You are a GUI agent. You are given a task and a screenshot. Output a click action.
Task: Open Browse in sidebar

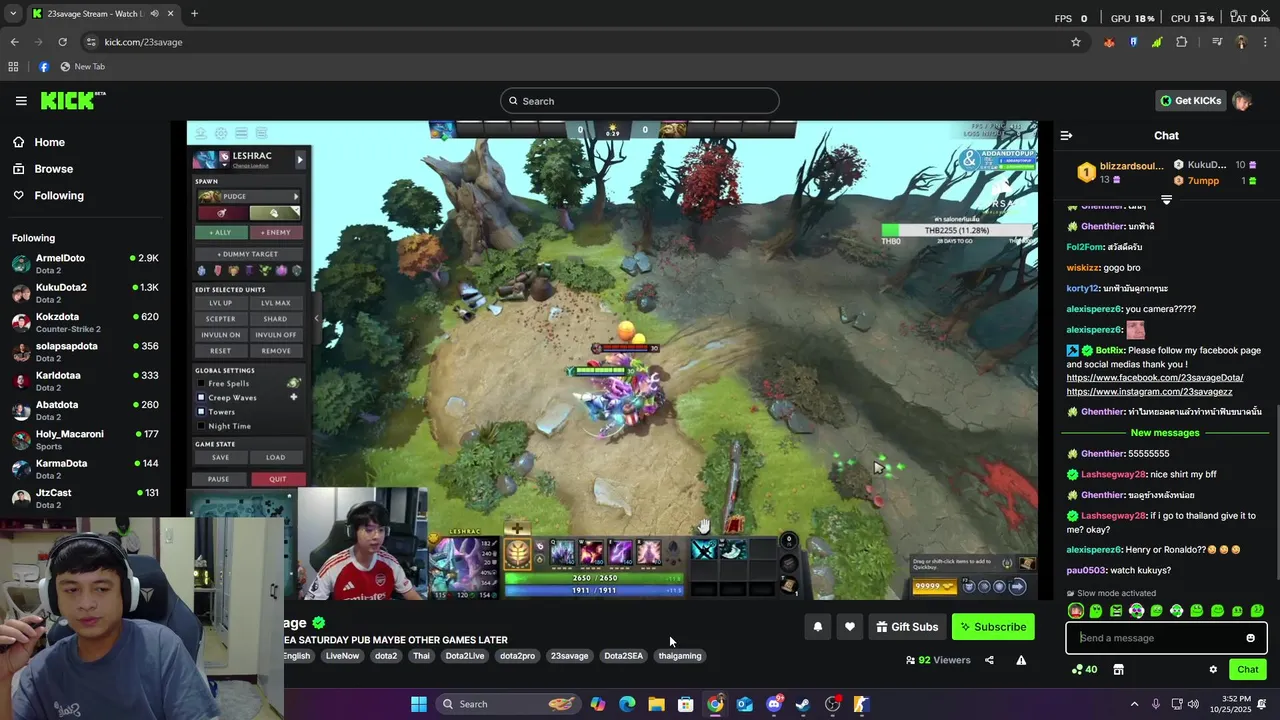point(54,169)
